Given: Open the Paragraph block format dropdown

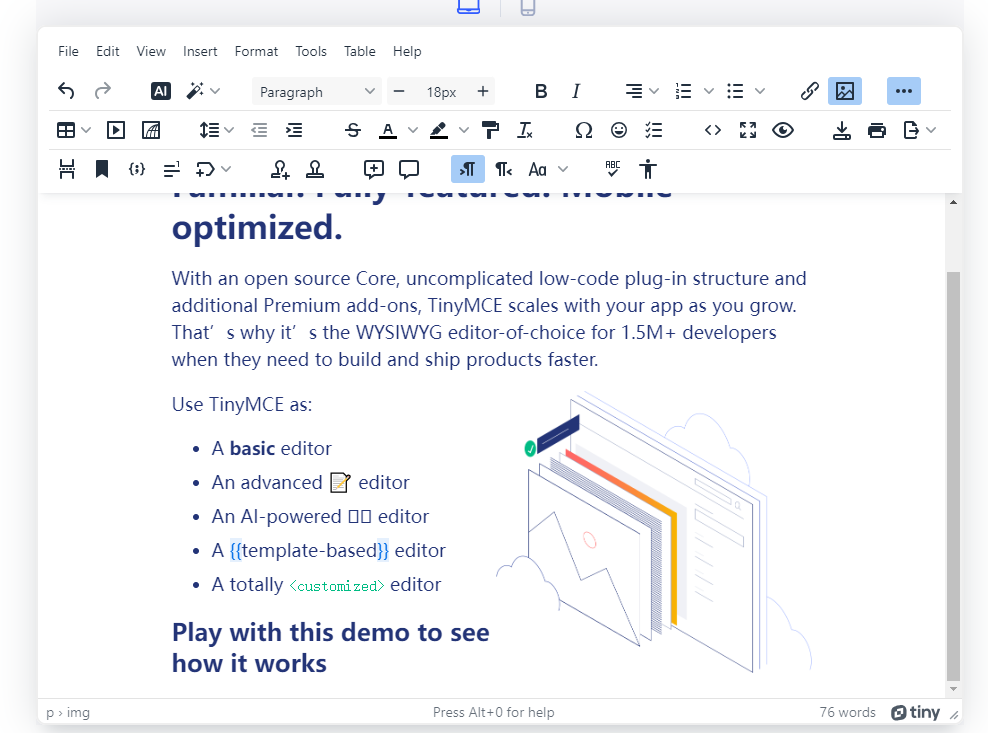Looking at the screenshot, I should coord(315,91).
